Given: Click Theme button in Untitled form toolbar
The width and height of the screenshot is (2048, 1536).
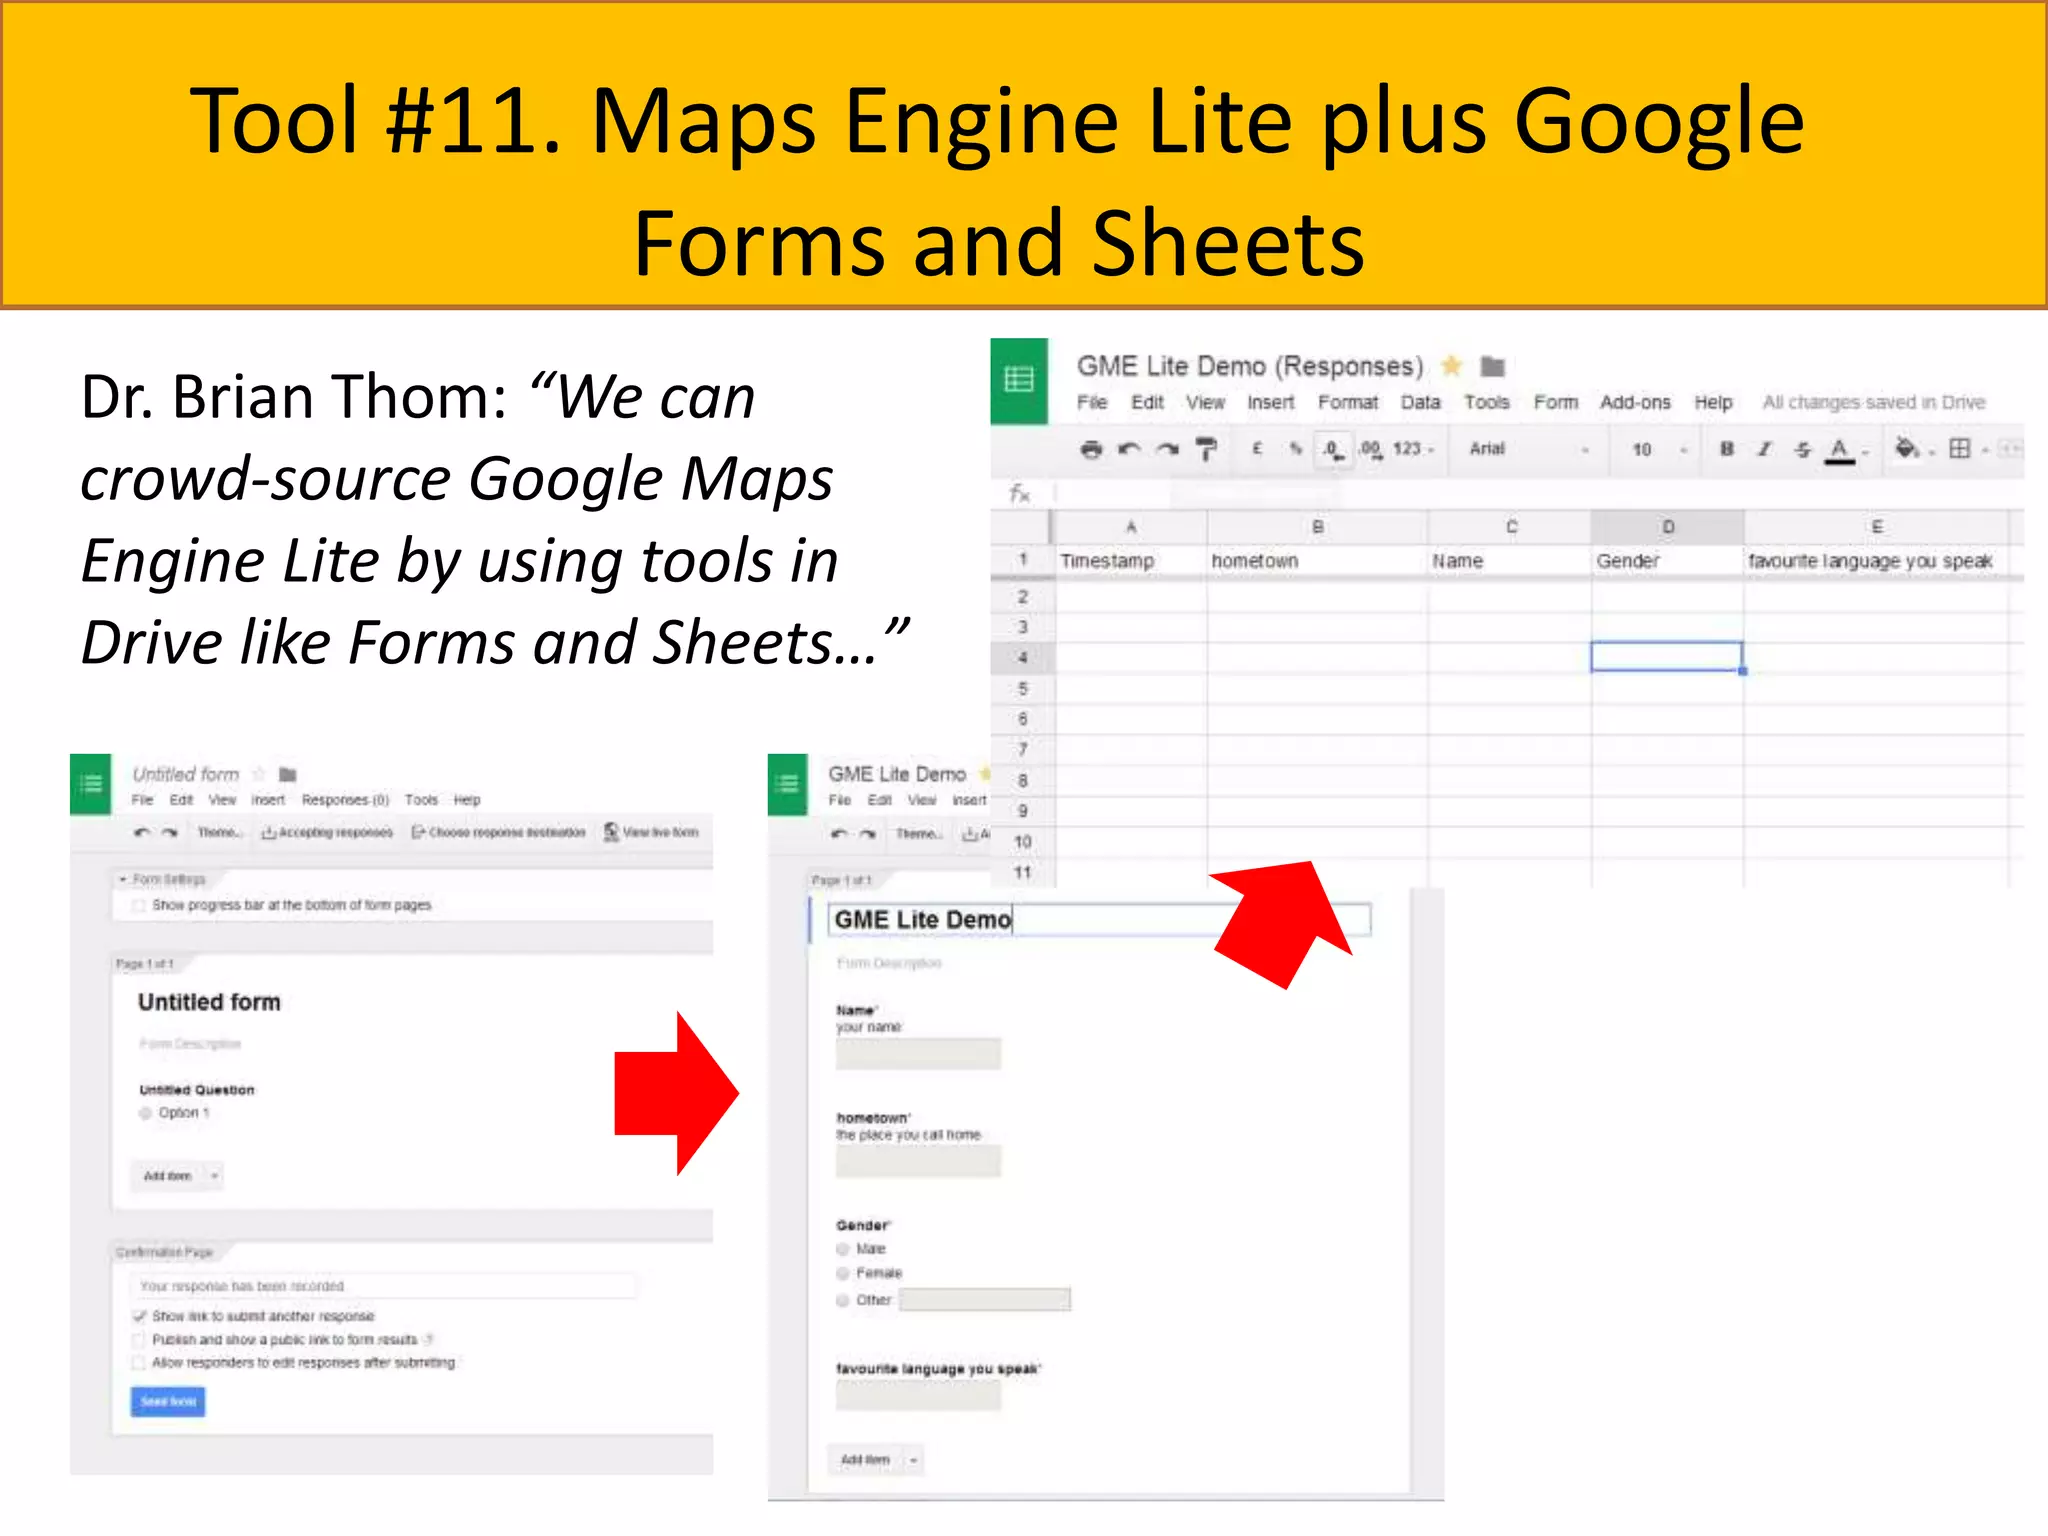Looking at the screenshot, I should coord(219,832).
